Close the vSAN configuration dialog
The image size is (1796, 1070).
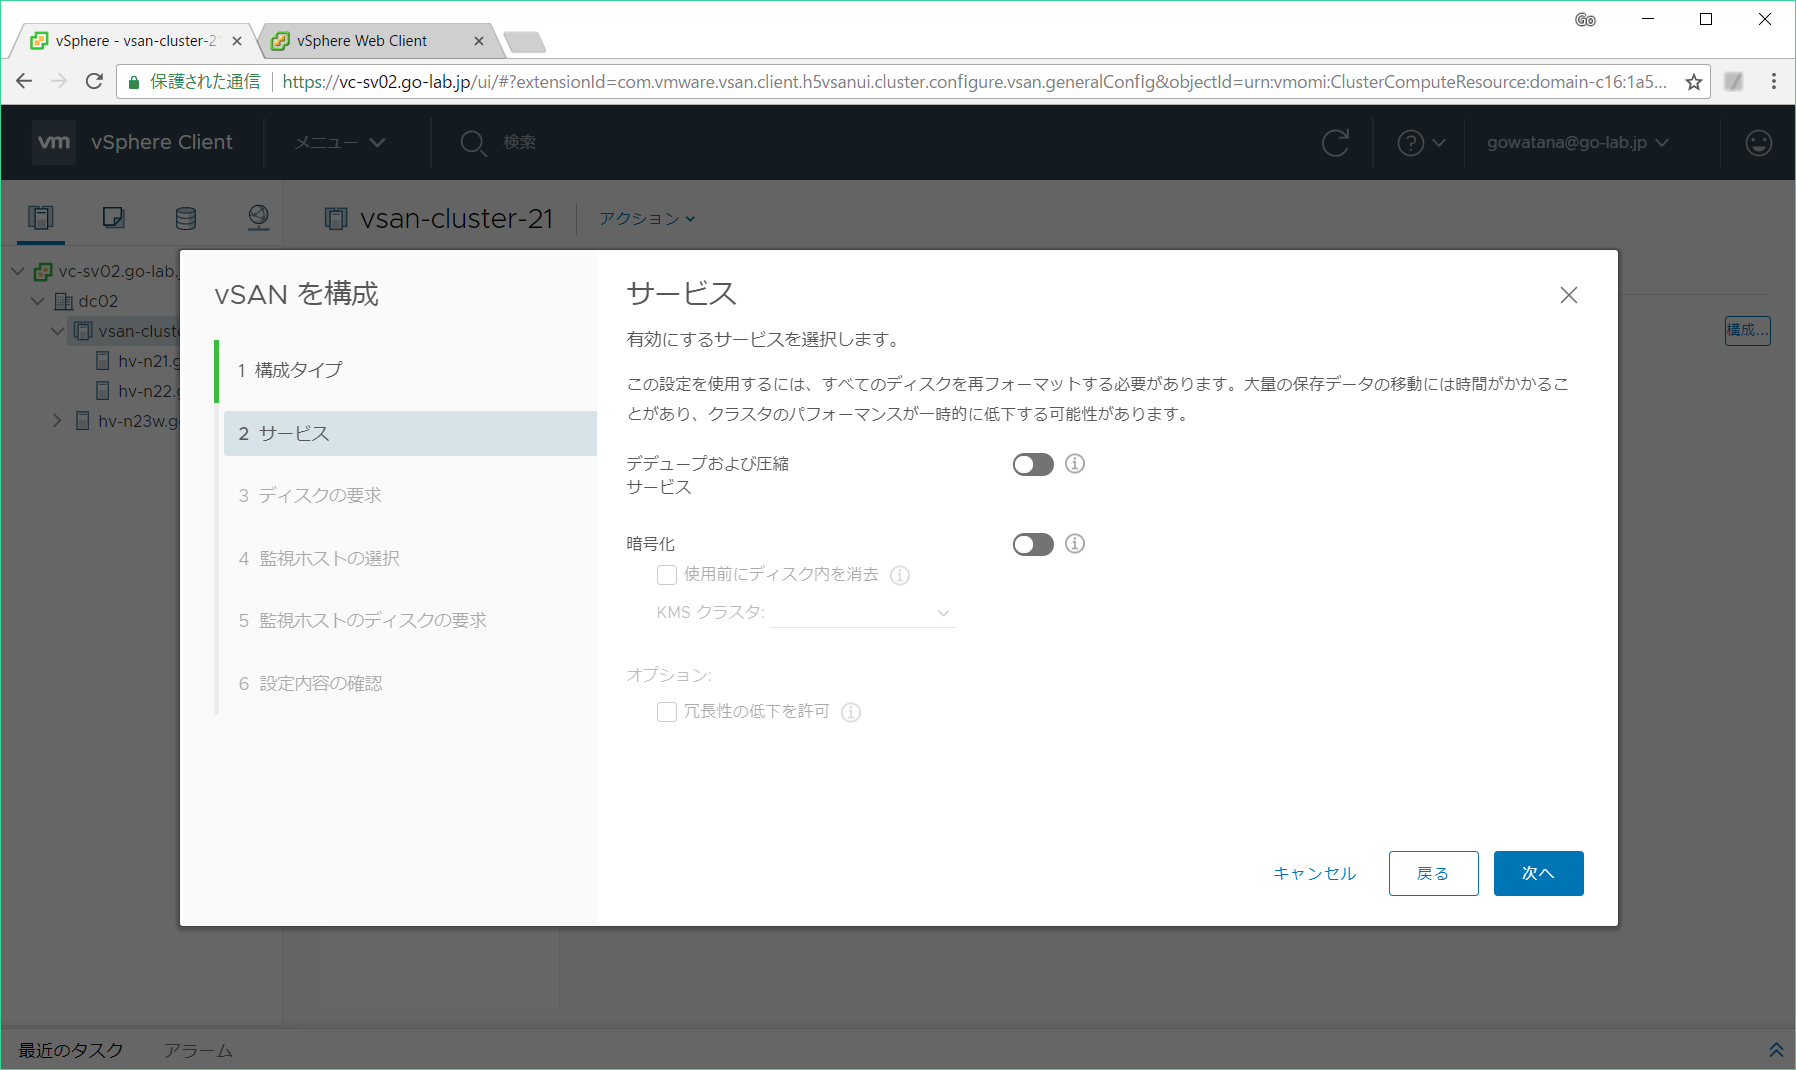coord(1568,295)
